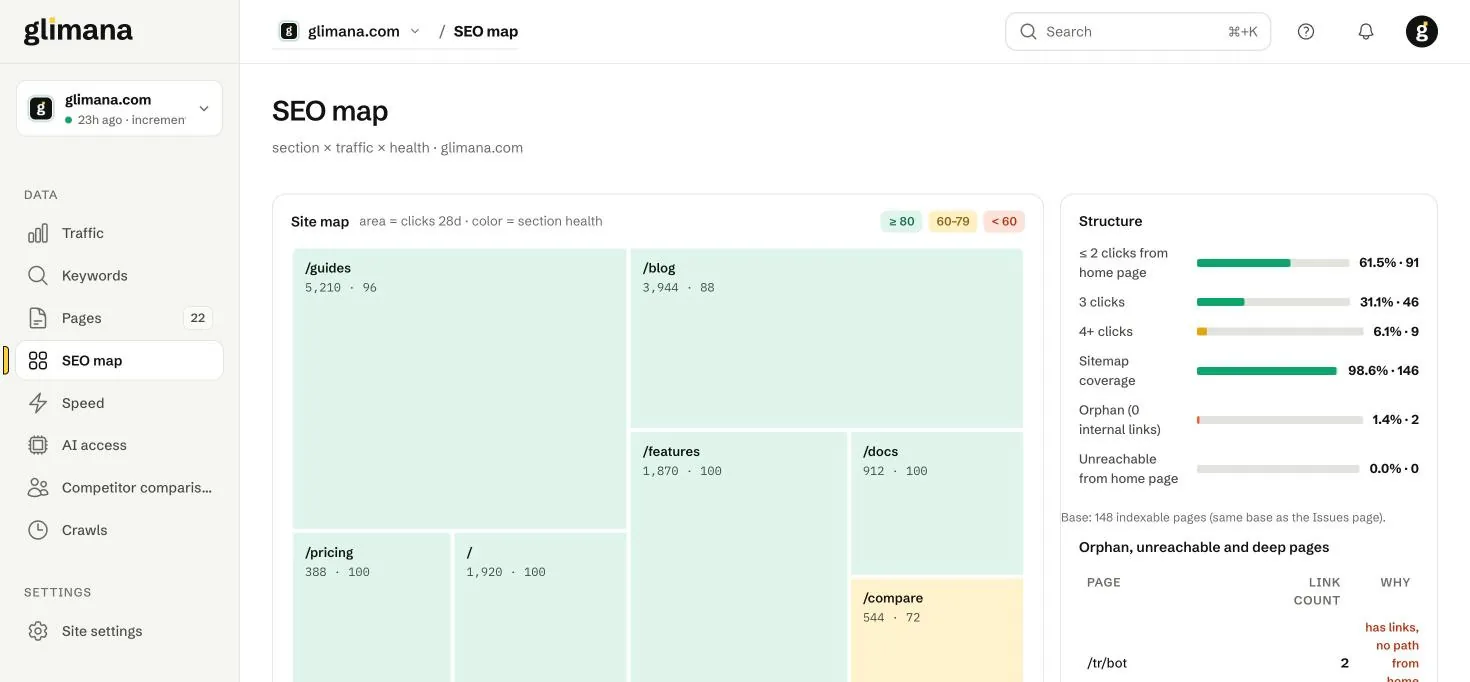Click the green ≥ 80 legend swatch
The height and width of the screenshot is (682, 1470).
click(x=901, y=221)
